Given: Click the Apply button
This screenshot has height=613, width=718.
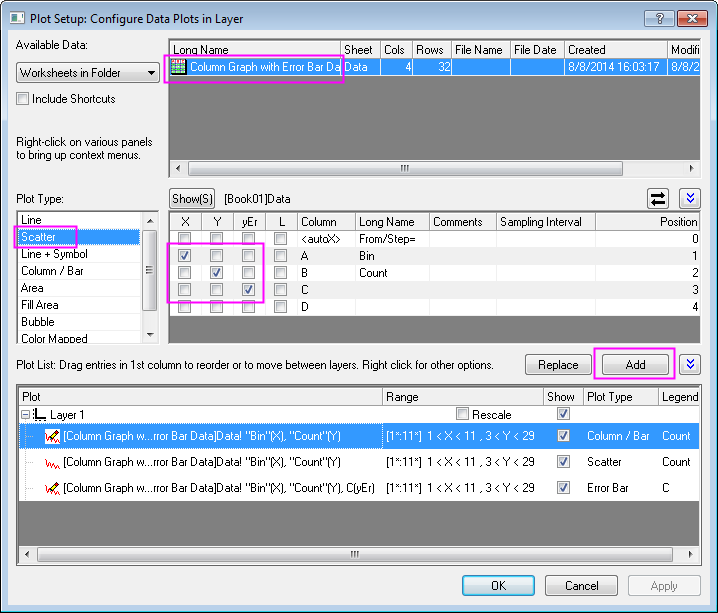Looking at the screenshot, I should coord(664,586).
